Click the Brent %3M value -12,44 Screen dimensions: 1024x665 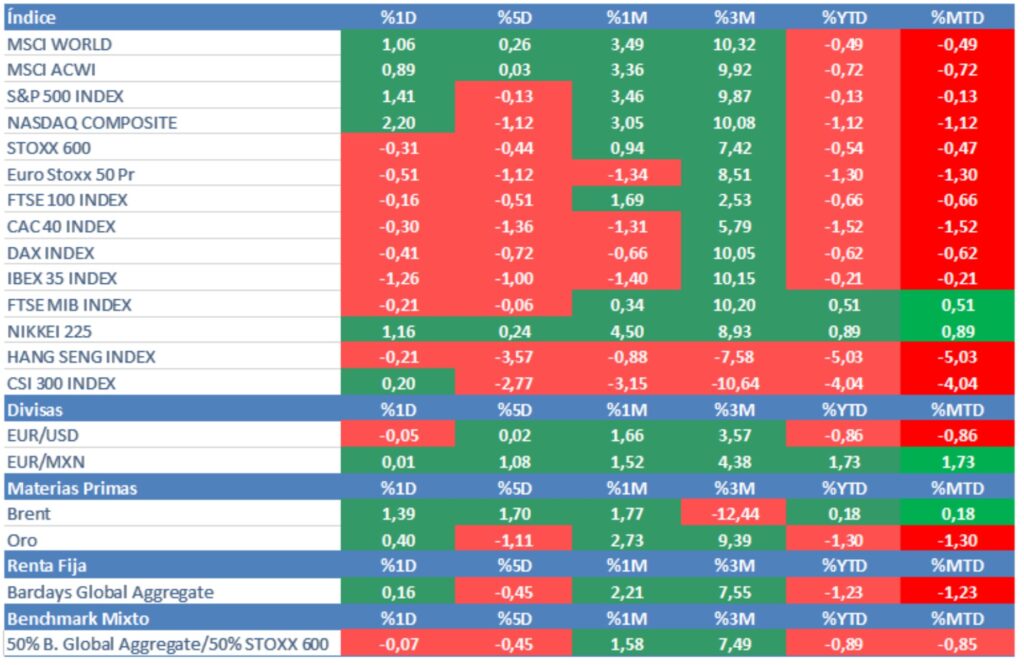point(735,513)
